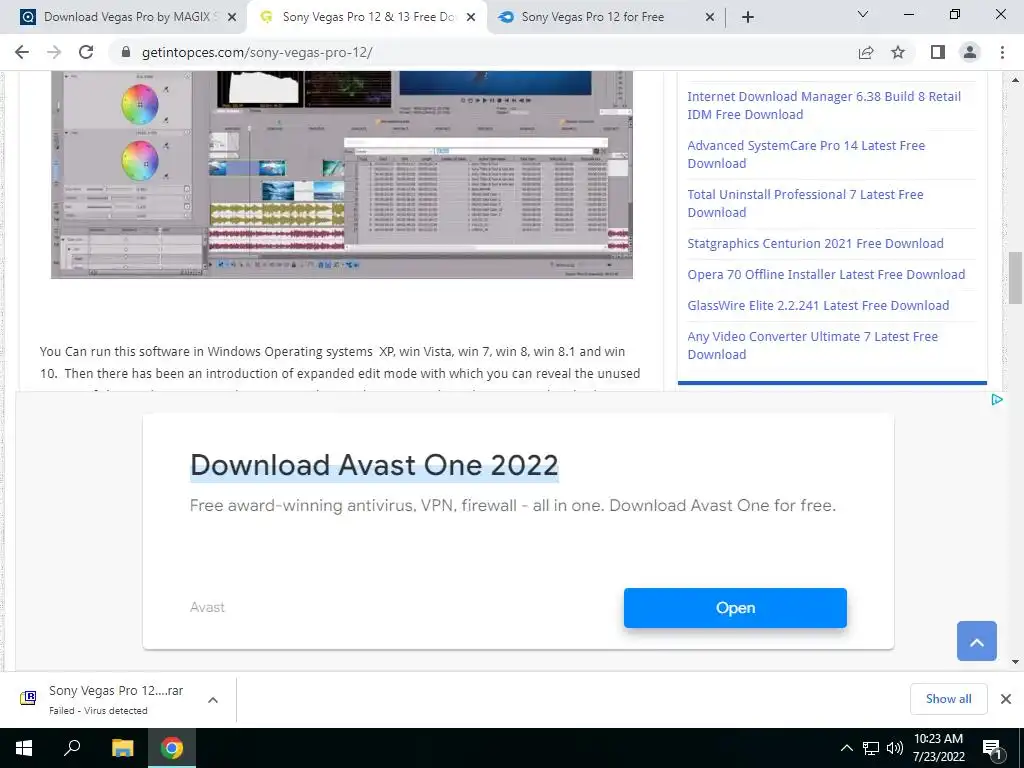Click the address bar URL field
Screen dimensions: 1024x768
[x=483, y=52]
